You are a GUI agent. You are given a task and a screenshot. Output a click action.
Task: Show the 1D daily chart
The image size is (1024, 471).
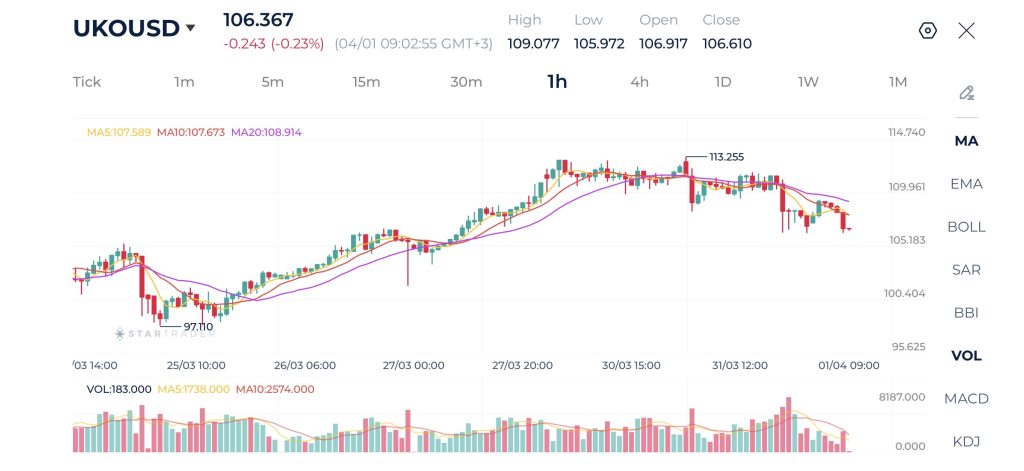point(723,82)
